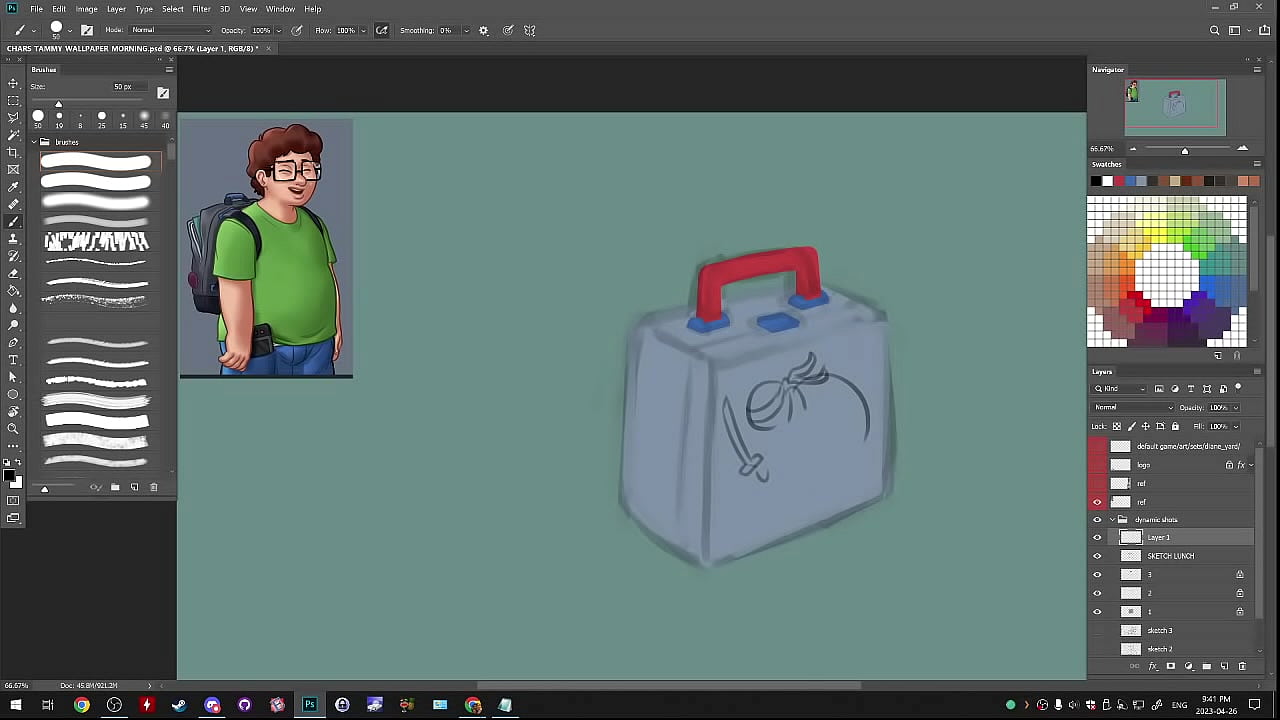Viewport: 1280px width, 720px height.
Task: Open the Filter menu
Action: (201, 9)
